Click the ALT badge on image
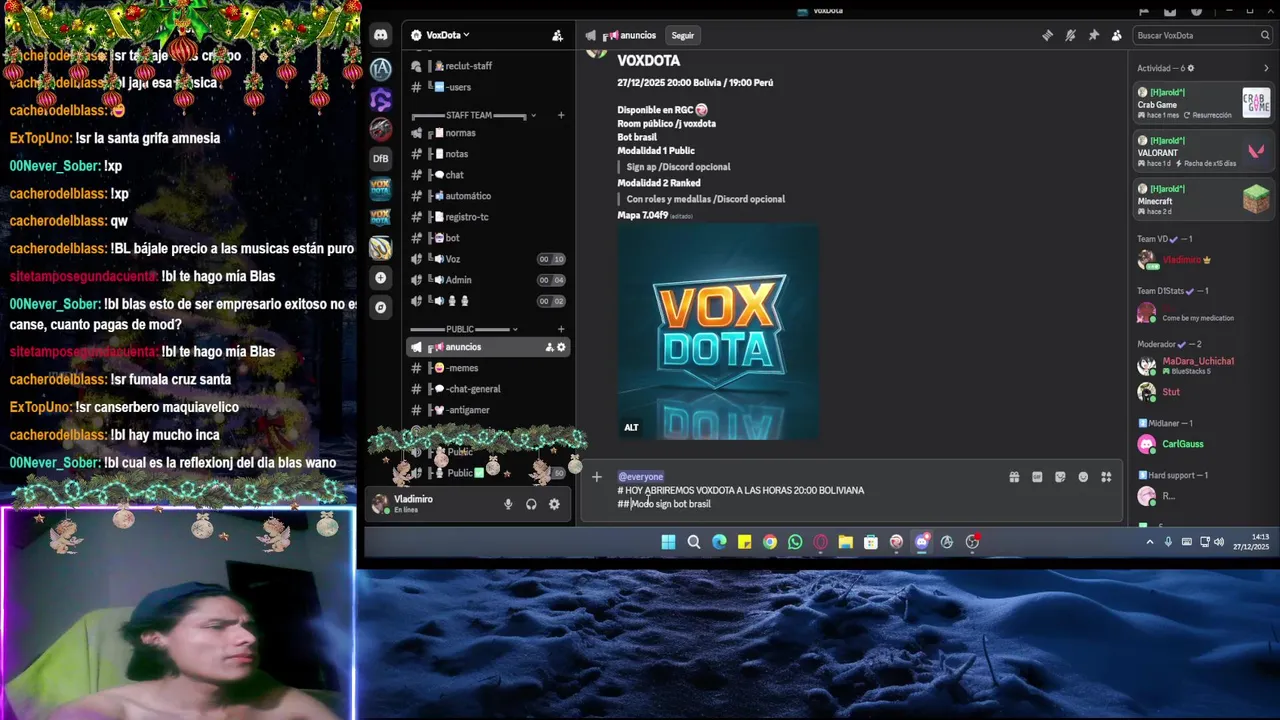Screen dimensions: 1280x720 pyautogui.click(x=631, y=427)
